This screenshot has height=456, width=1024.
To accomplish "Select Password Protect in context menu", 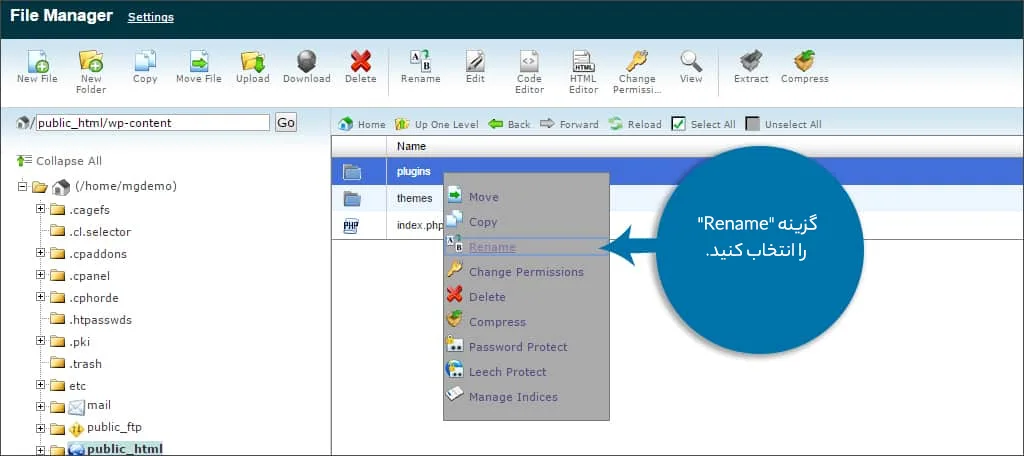I will click(518, 347).
